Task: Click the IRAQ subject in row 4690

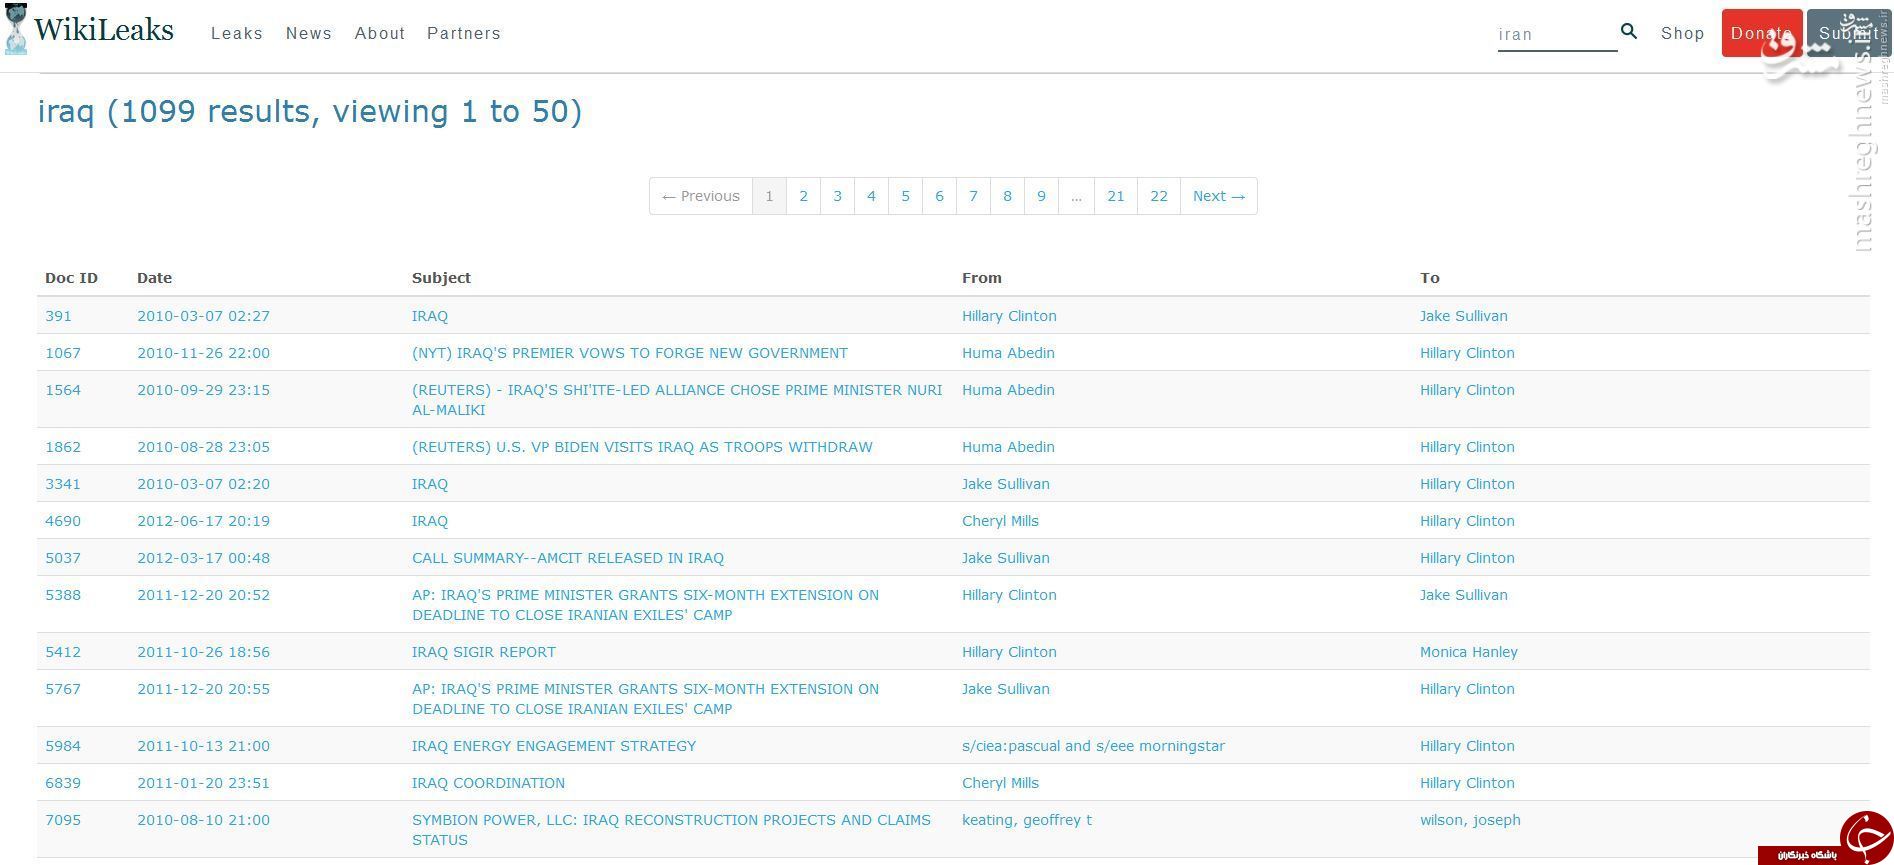Action: tap(430, 521)
